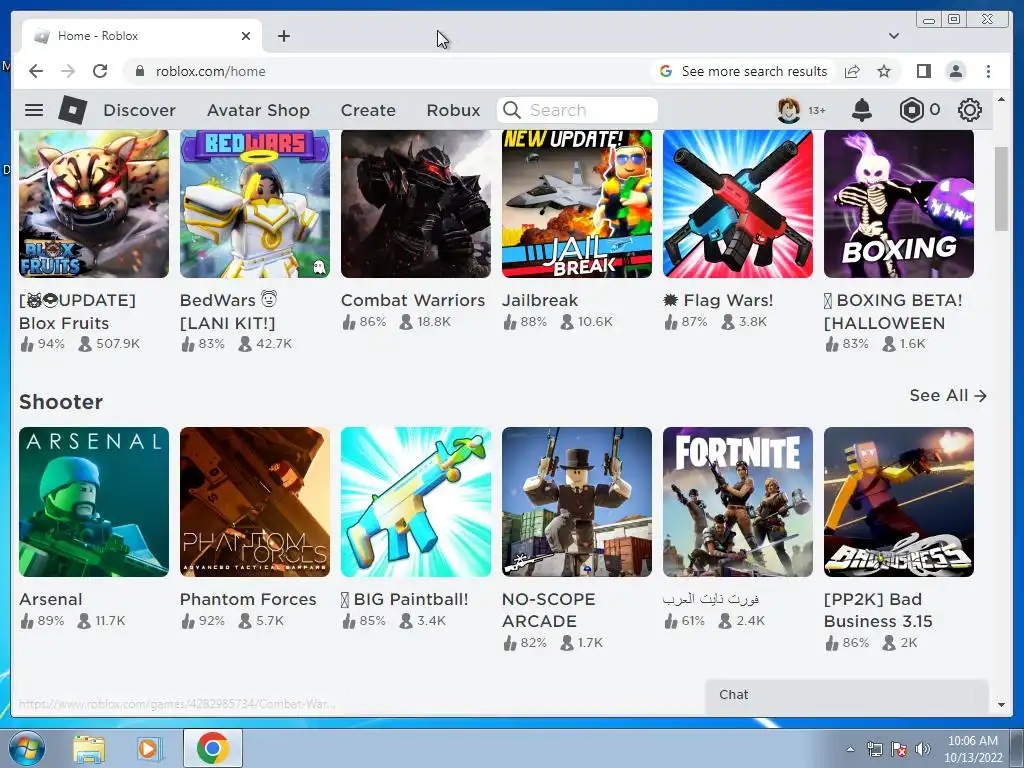Select the Home - Roblox tab
This screenshot has width=1024, height=768.
coord(142,36)
